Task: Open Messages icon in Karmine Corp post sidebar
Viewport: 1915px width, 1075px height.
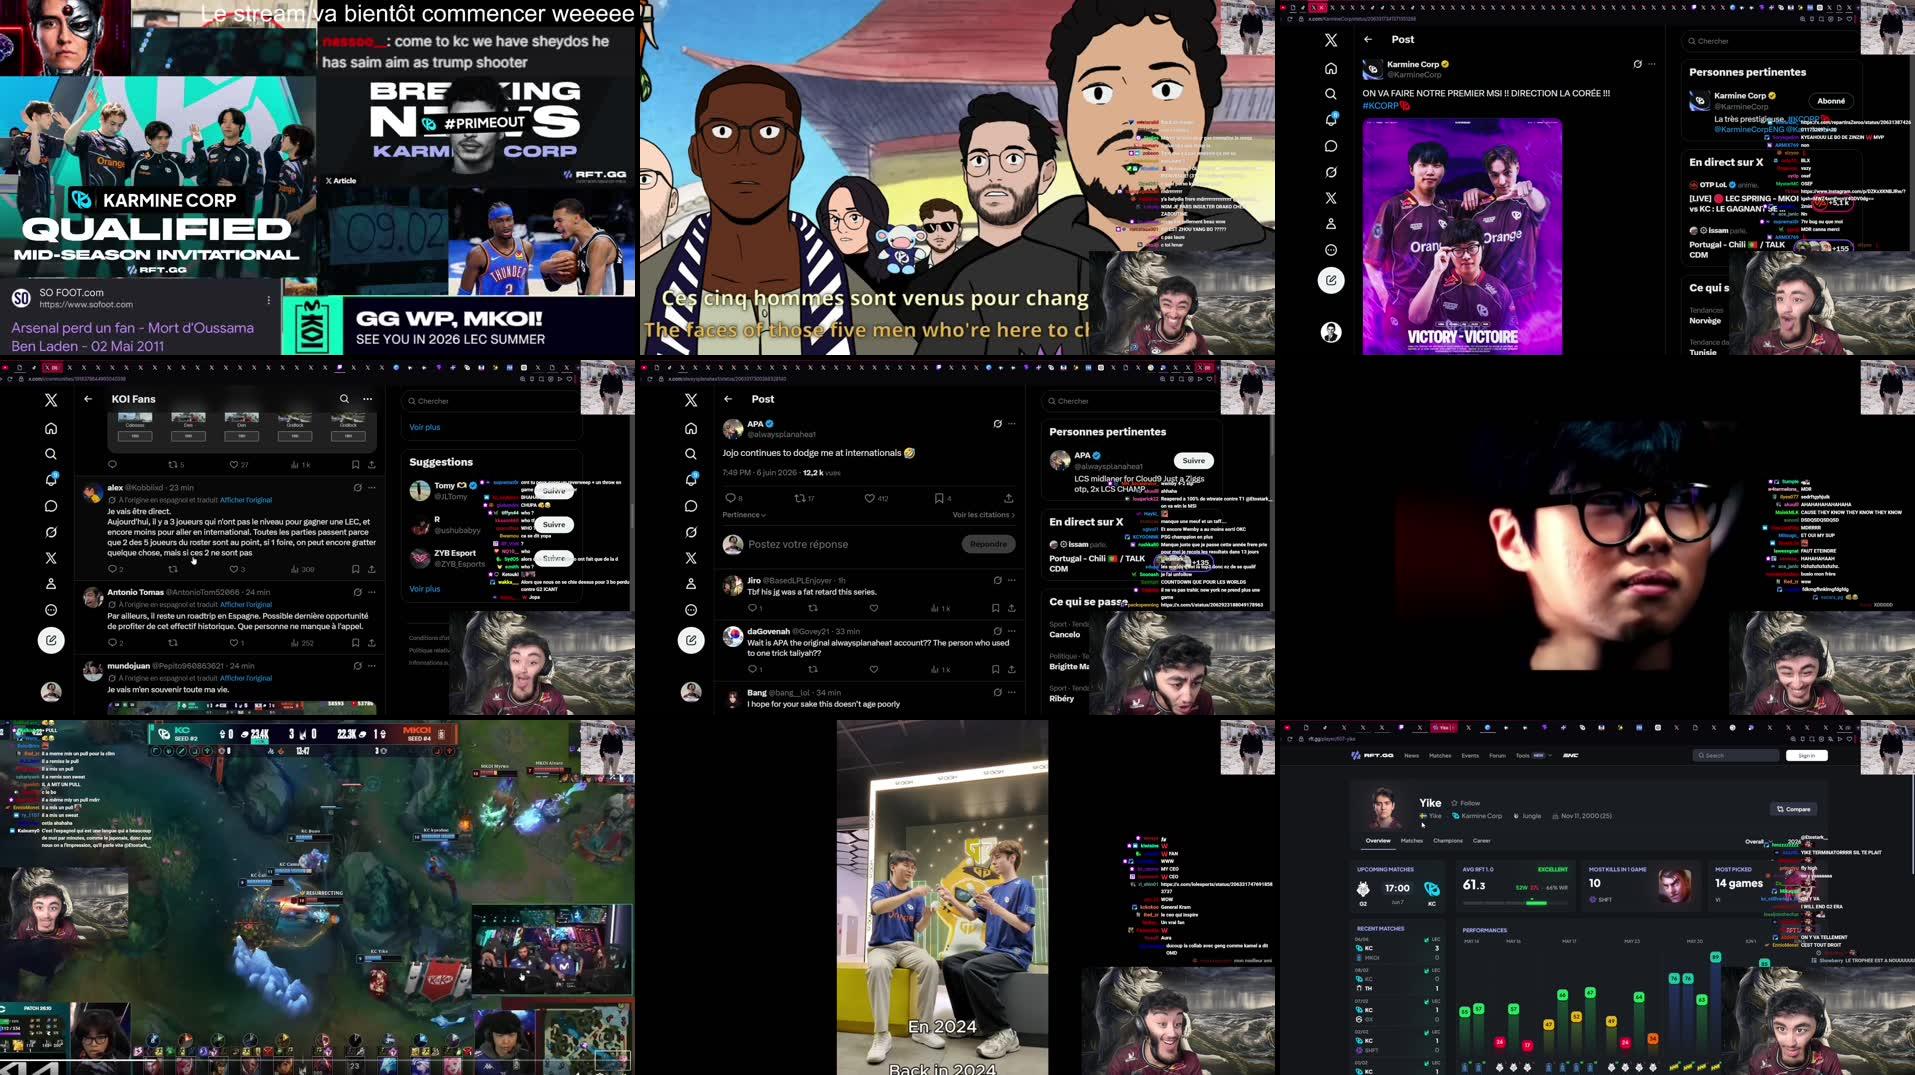Action: (1331, 146)
